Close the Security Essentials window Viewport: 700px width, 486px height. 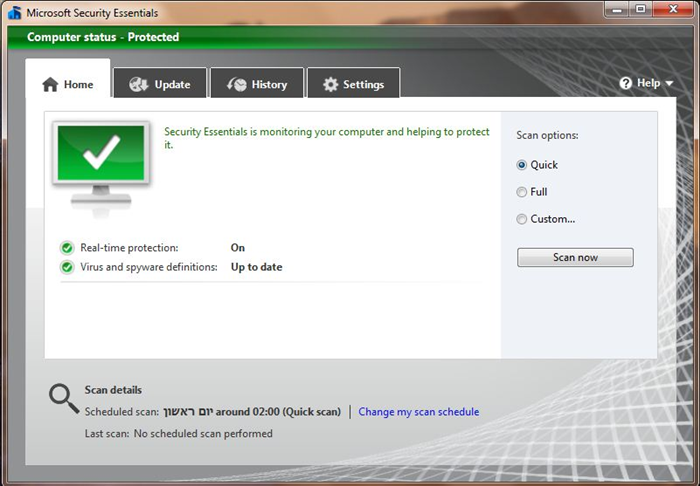click(673, 9)
